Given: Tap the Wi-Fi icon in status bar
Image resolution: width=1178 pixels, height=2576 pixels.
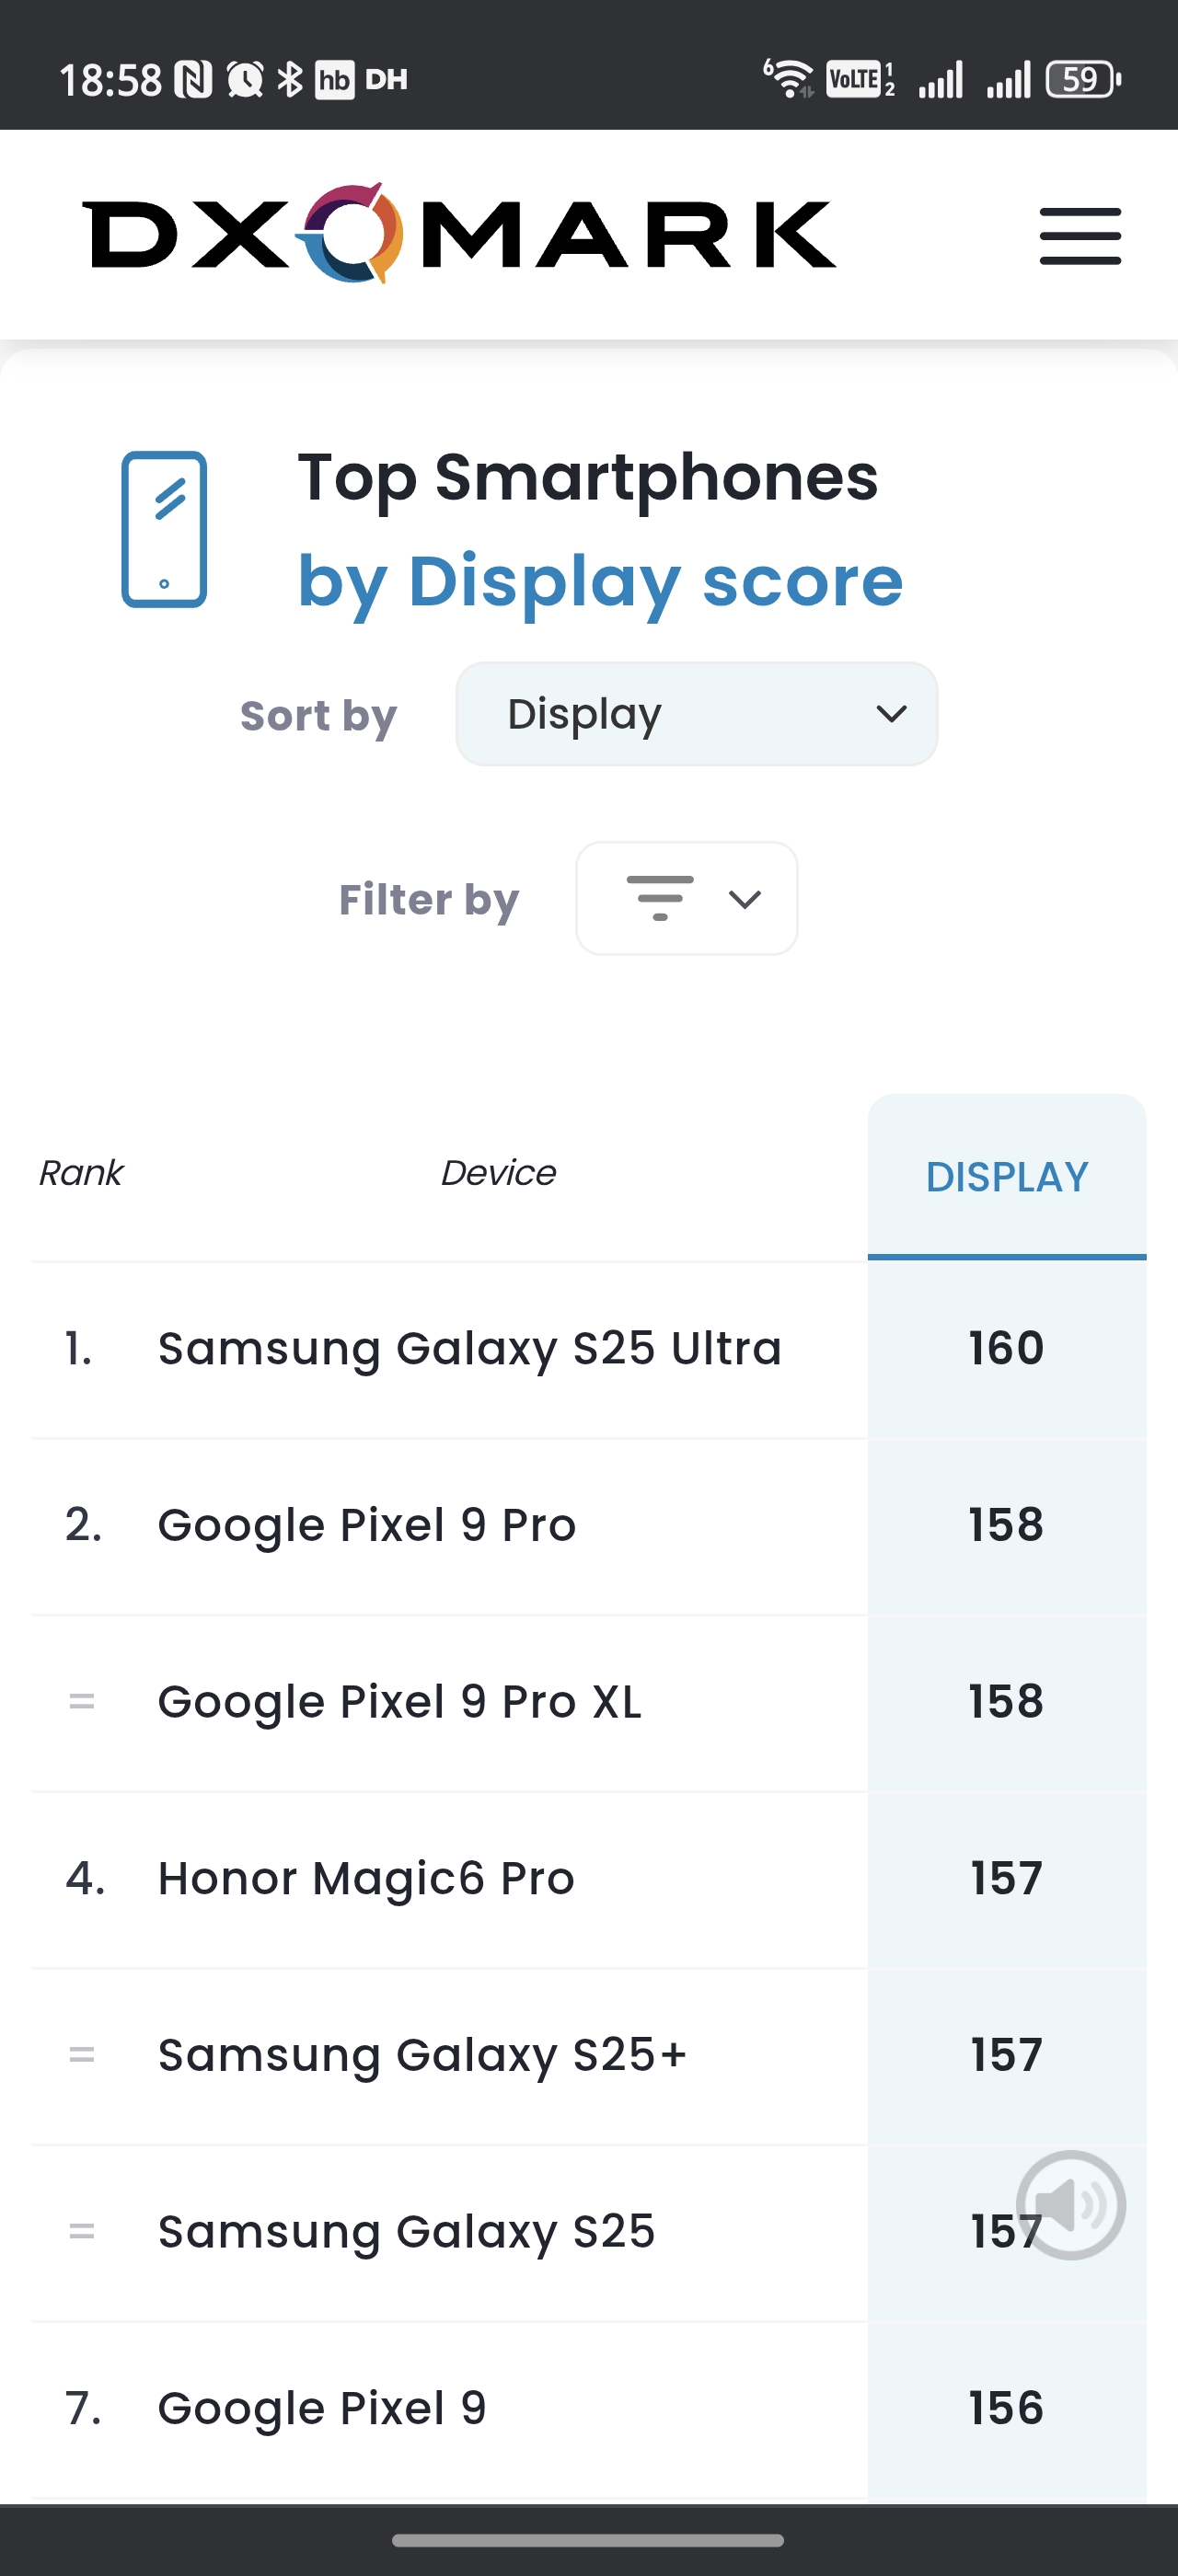Looking at the screenshot, I should point(790,78).
